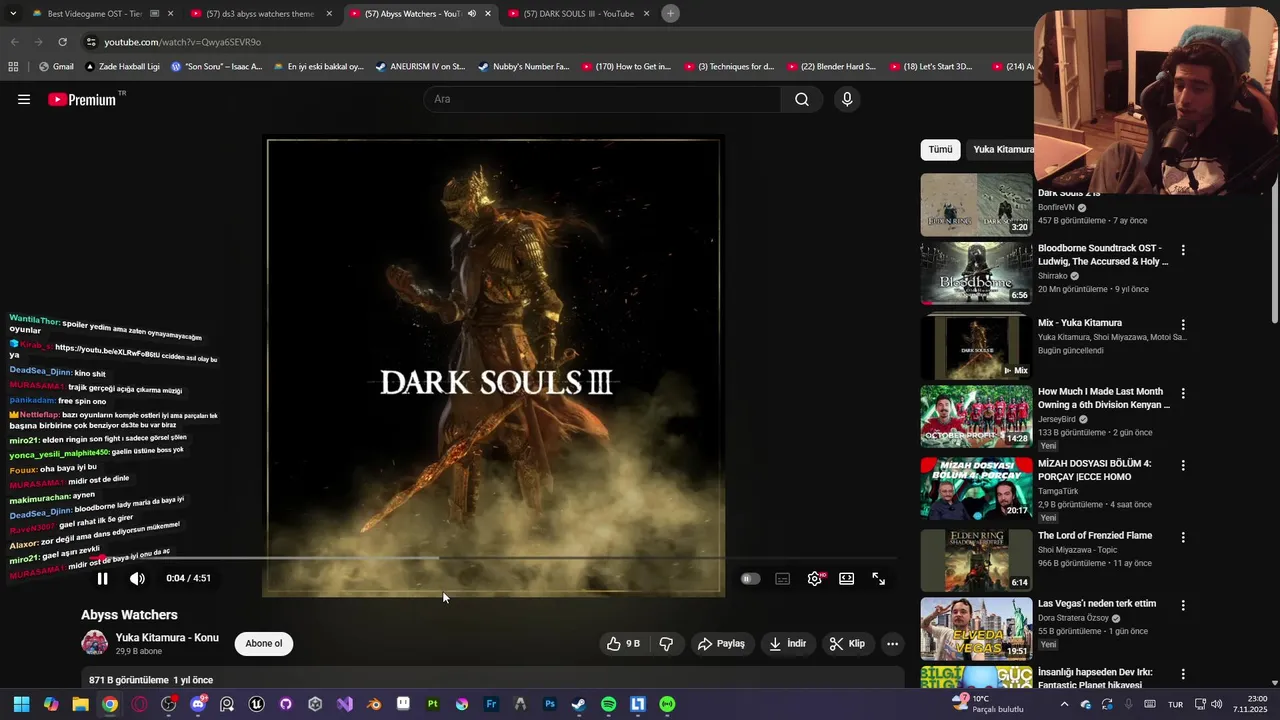This screenshot has width=1280, height=720.
Task: Open the Mix - Yuka Kitamura playlist title
Action: click(1080, 323)
